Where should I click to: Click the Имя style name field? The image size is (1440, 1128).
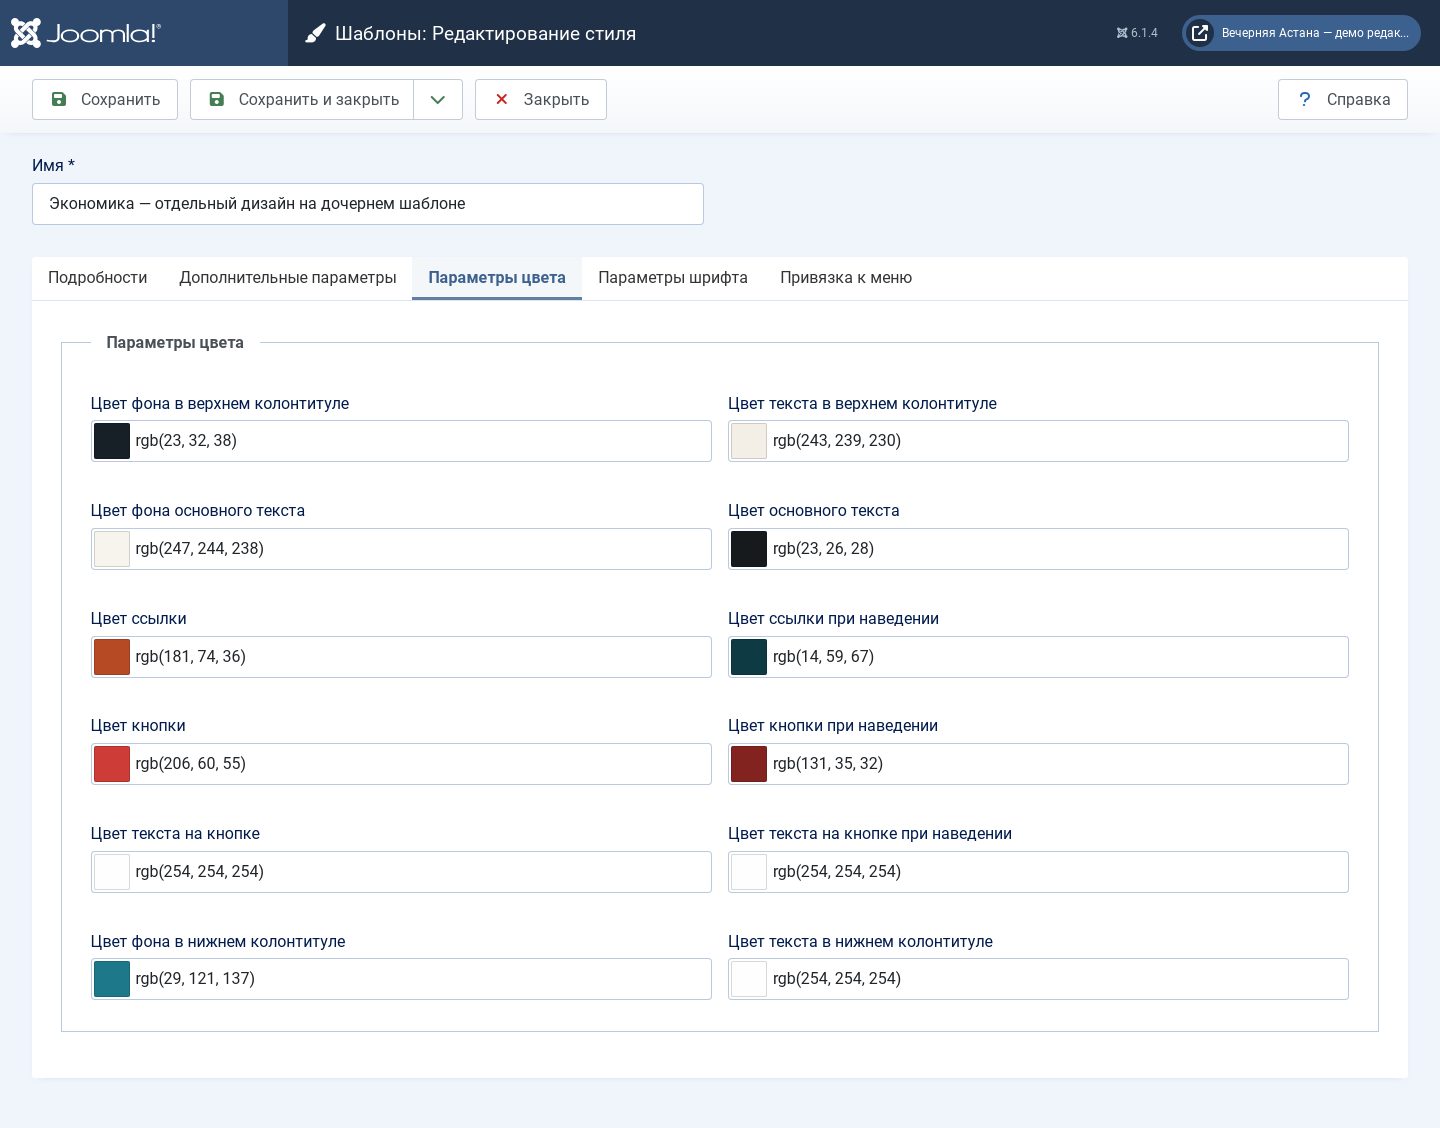tap(368, 204)
